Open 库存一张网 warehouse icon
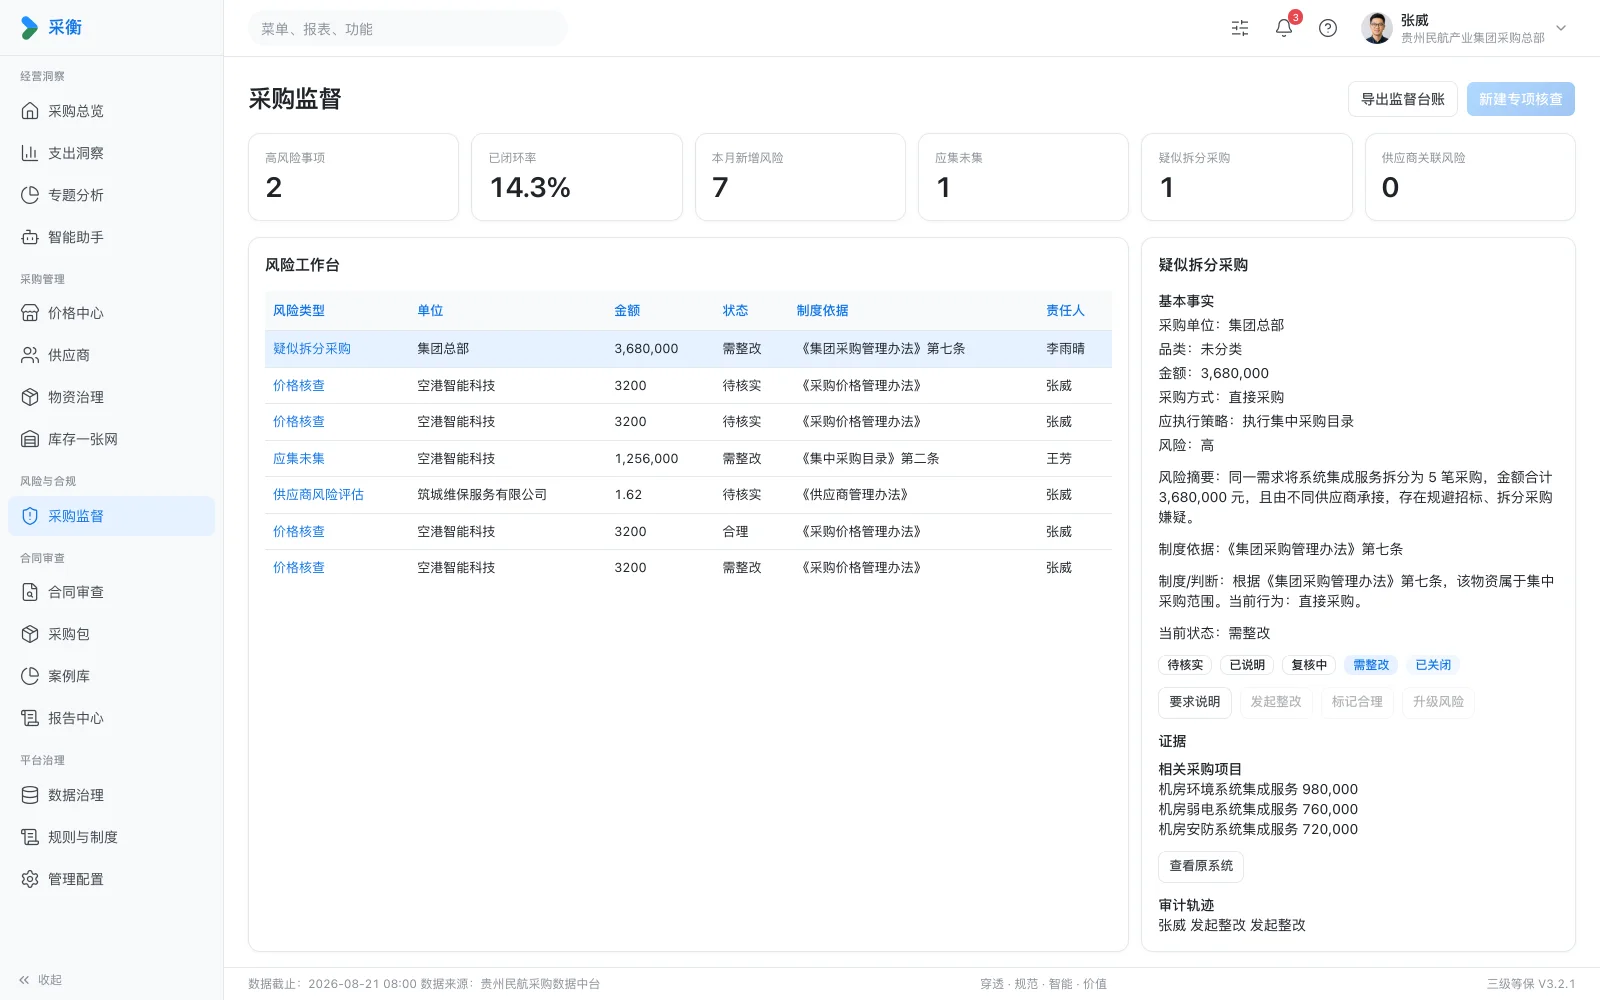 [30, 439]
